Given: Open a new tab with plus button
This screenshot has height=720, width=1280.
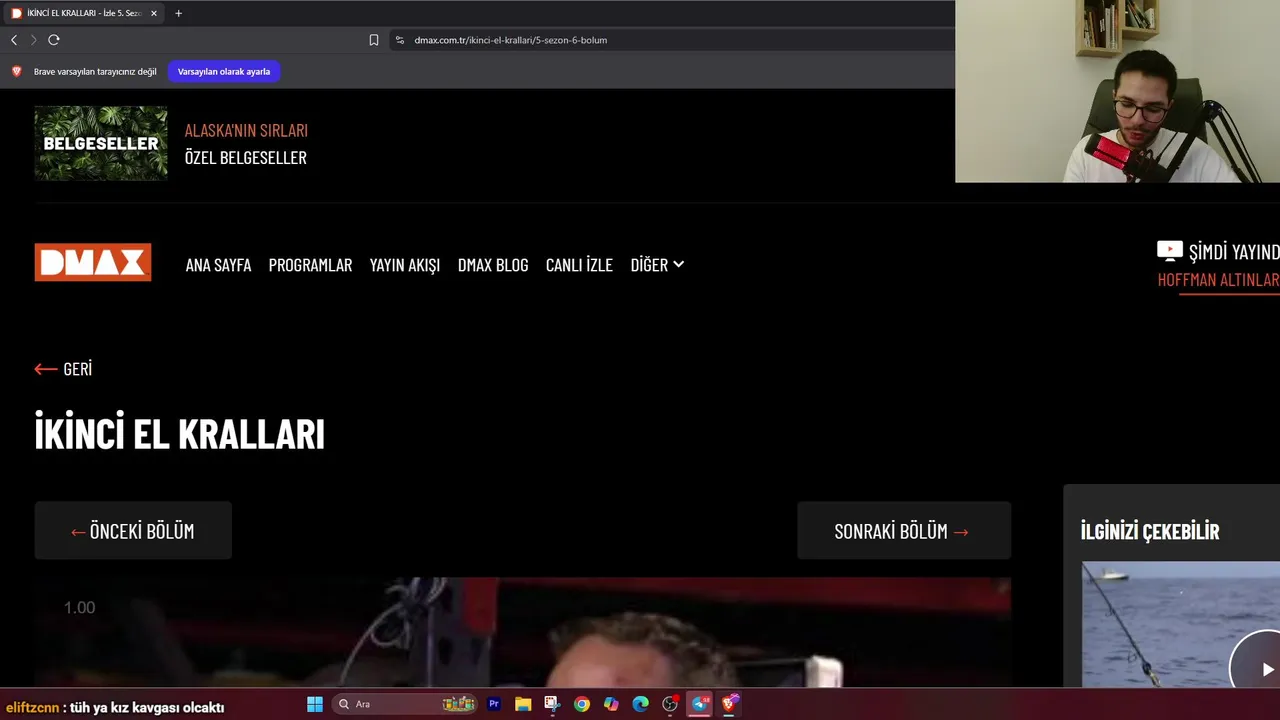Looking at the screenshot, I should [x=178, y=13].
